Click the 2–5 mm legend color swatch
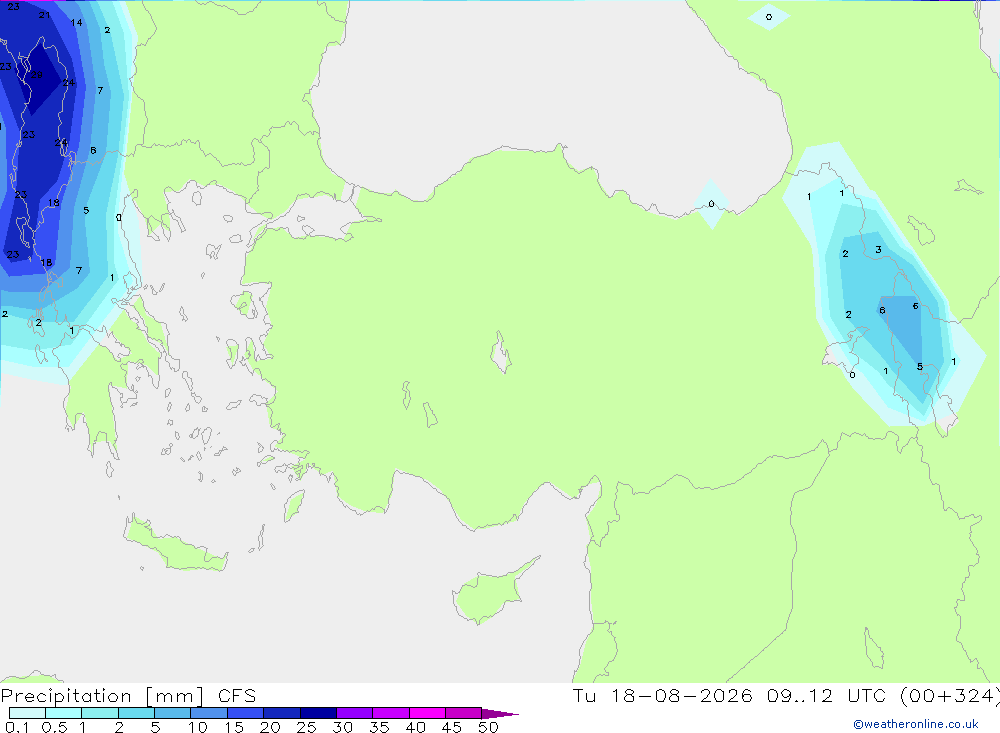The width and height of the screenshot is (1000, 733). point(136,713)
